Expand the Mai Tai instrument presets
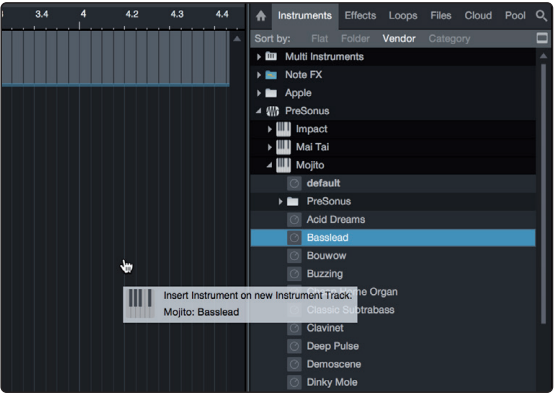The image size is (556, 397). coord(269,147)
